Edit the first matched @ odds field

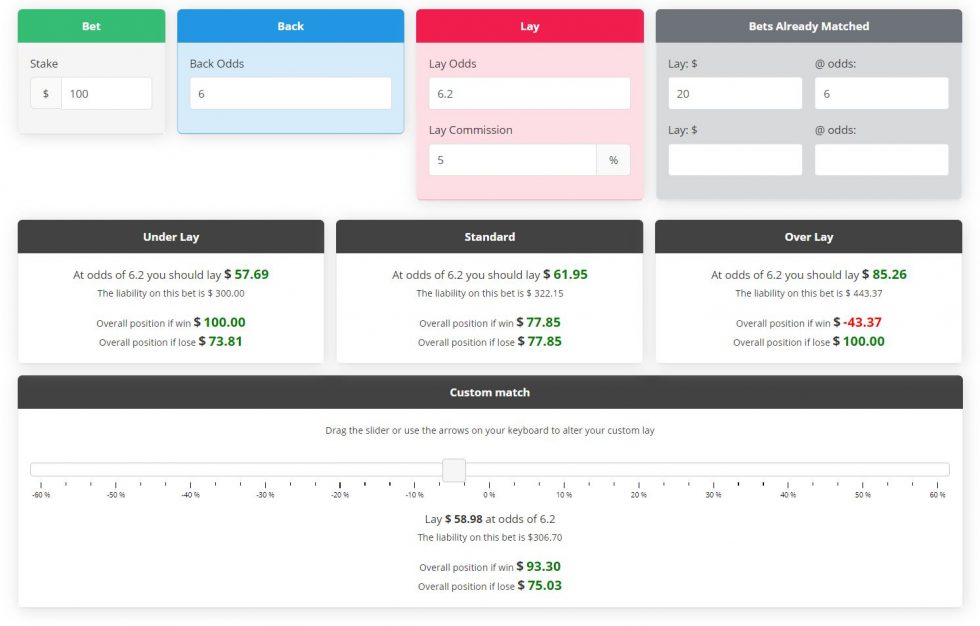[x=881, y=94]
